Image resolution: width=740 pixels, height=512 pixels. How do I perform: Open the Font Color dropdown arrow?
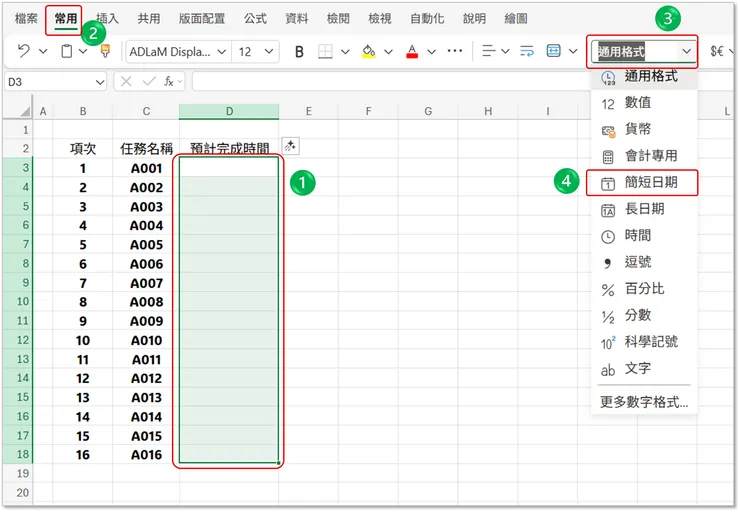click(431, 51)
